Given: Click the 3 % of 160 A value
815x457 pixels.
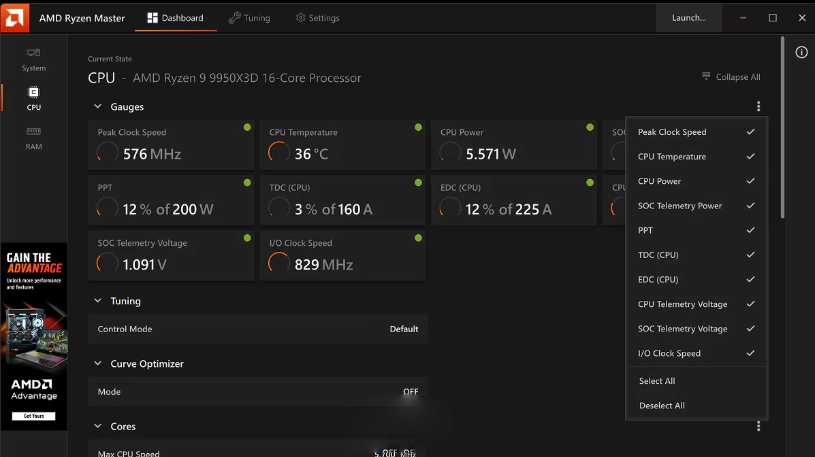Looking at the screenshot, I should click(333, 209).
